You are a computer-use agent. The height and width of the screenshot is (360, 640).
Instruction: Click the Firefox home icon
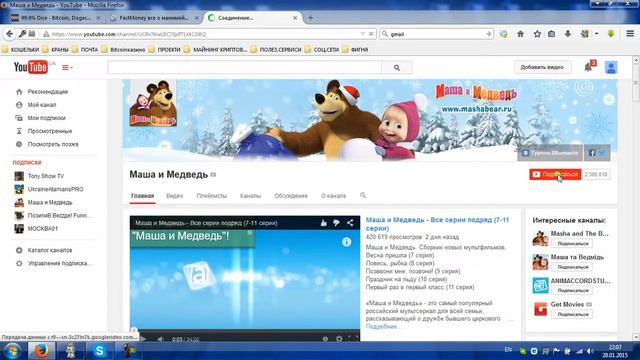tap(520, 34)
